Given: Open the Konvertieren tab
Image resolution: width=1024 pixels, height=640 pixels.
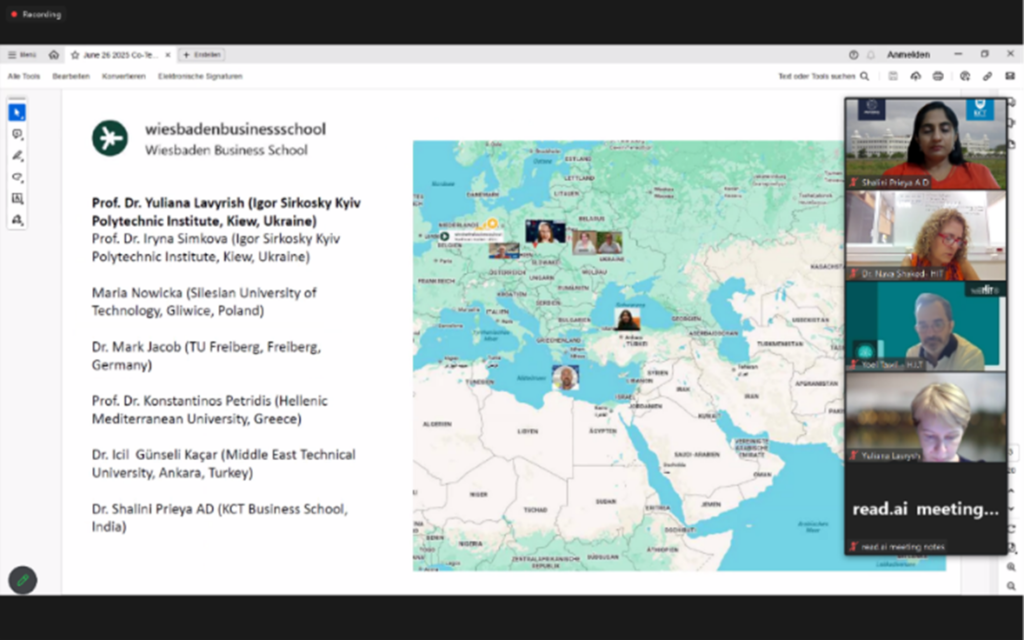Looking at the screenshot, I should pos(123,76).
